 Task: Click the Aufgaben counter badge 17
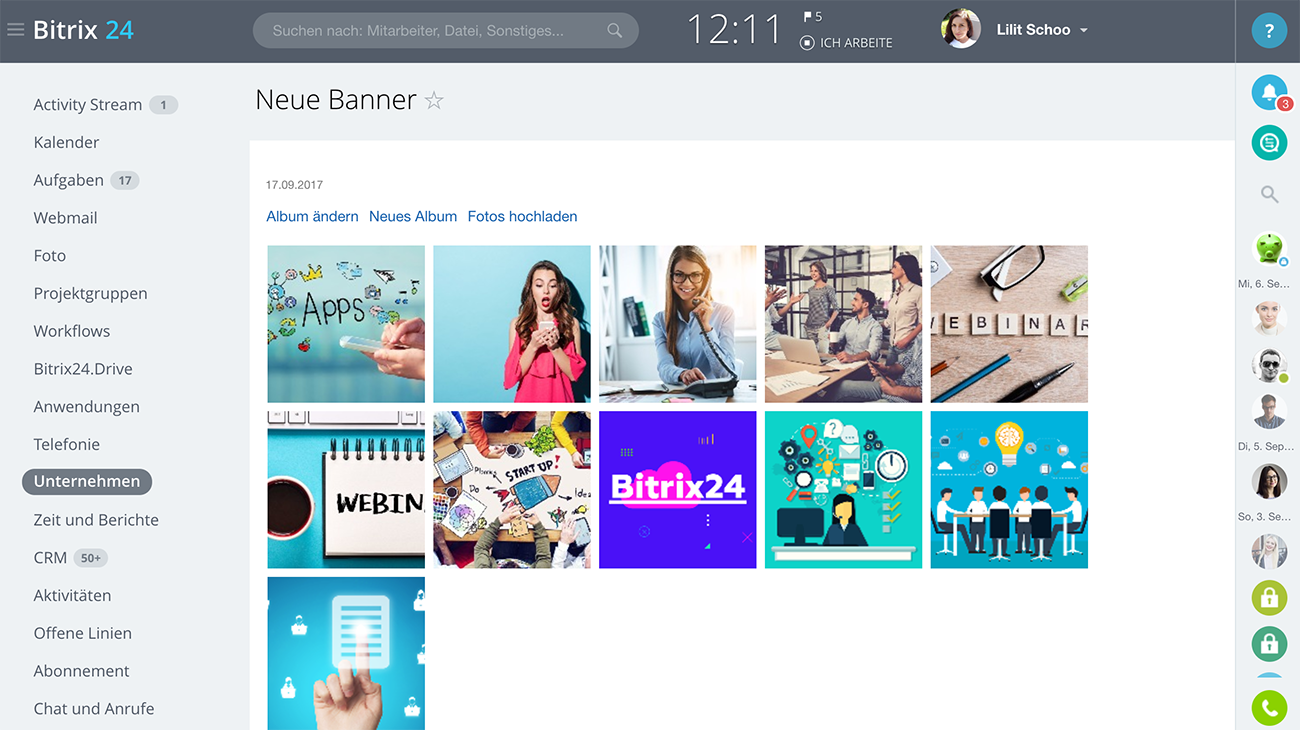[125, 180]
